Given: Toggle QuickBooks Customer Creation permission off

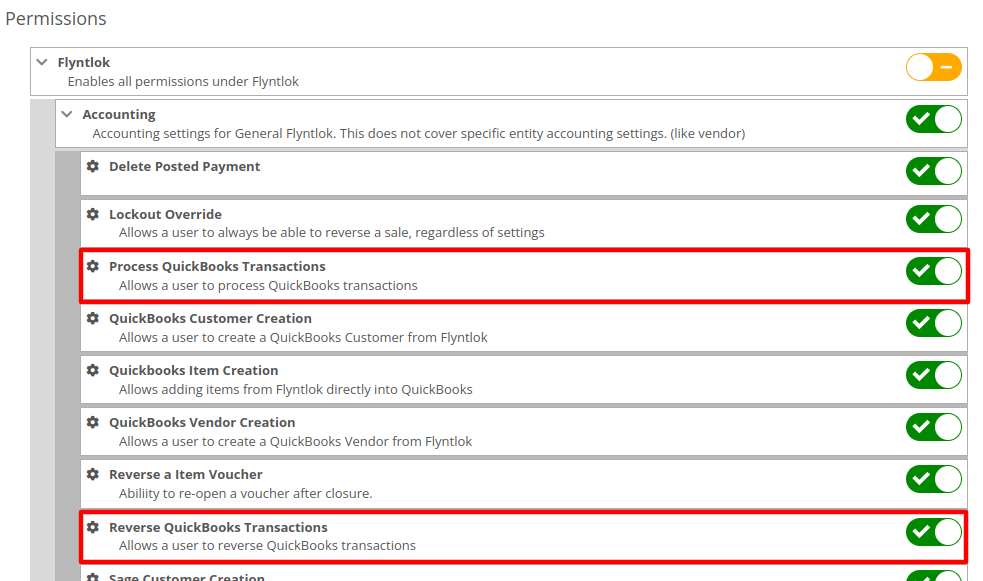Looking at the screenshot, I should pyautogui.click(x=933, y=323).
